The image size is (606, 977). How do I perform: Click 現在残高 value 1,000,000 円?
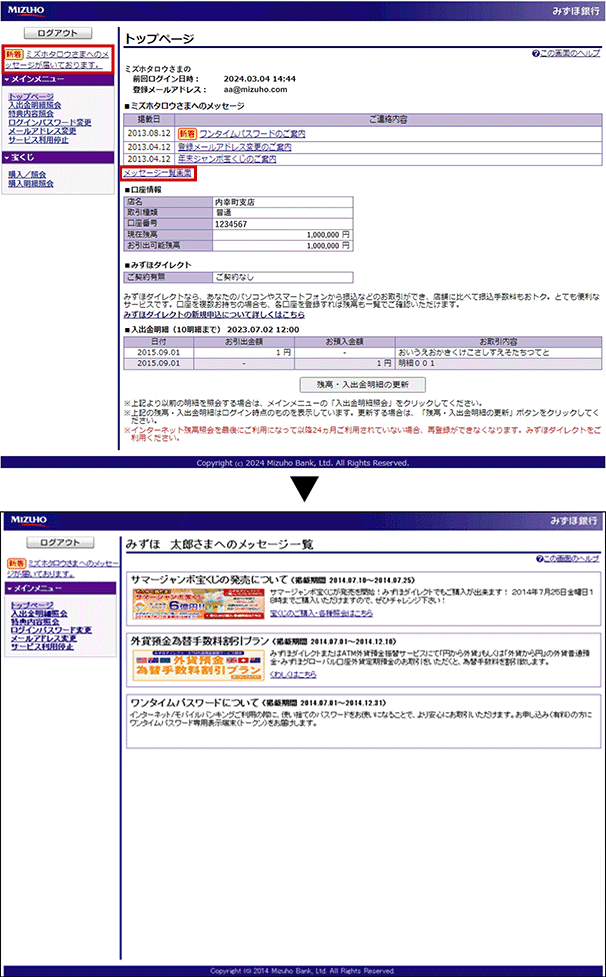pos(329,236)
